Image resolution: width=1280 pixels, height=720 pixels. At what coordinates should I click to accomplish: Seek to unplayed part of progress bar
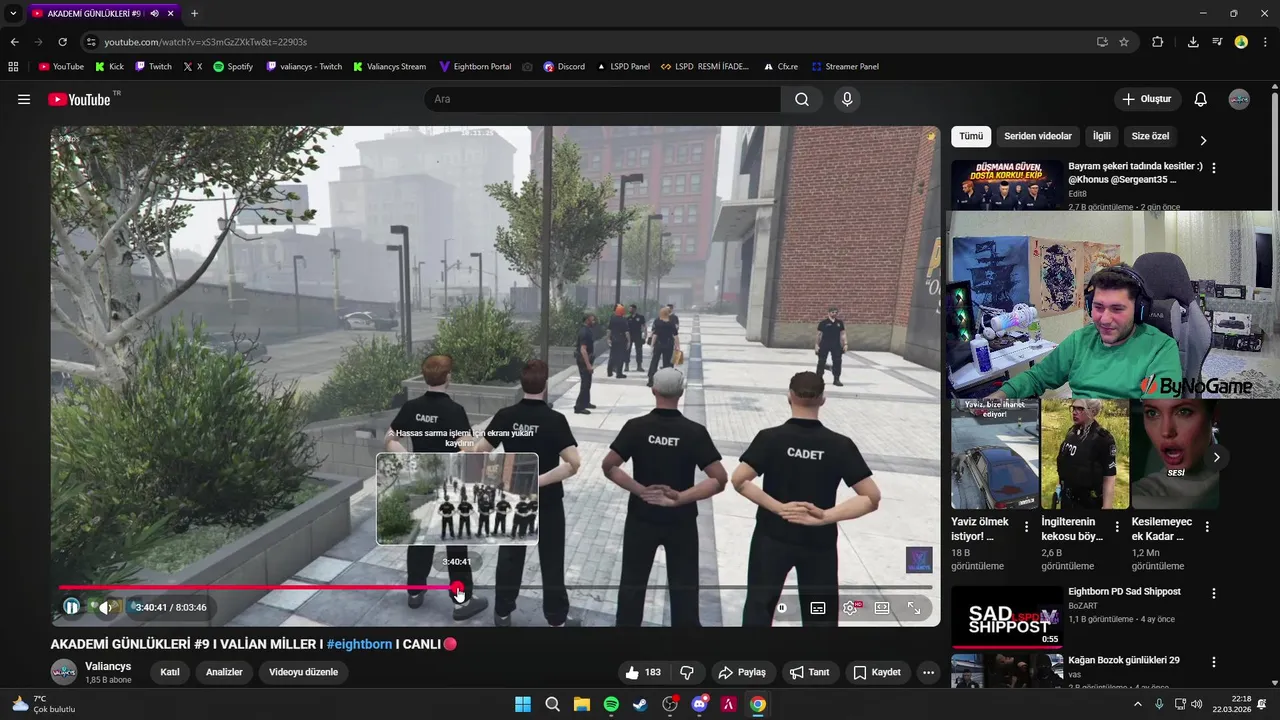tap(697, 588)
